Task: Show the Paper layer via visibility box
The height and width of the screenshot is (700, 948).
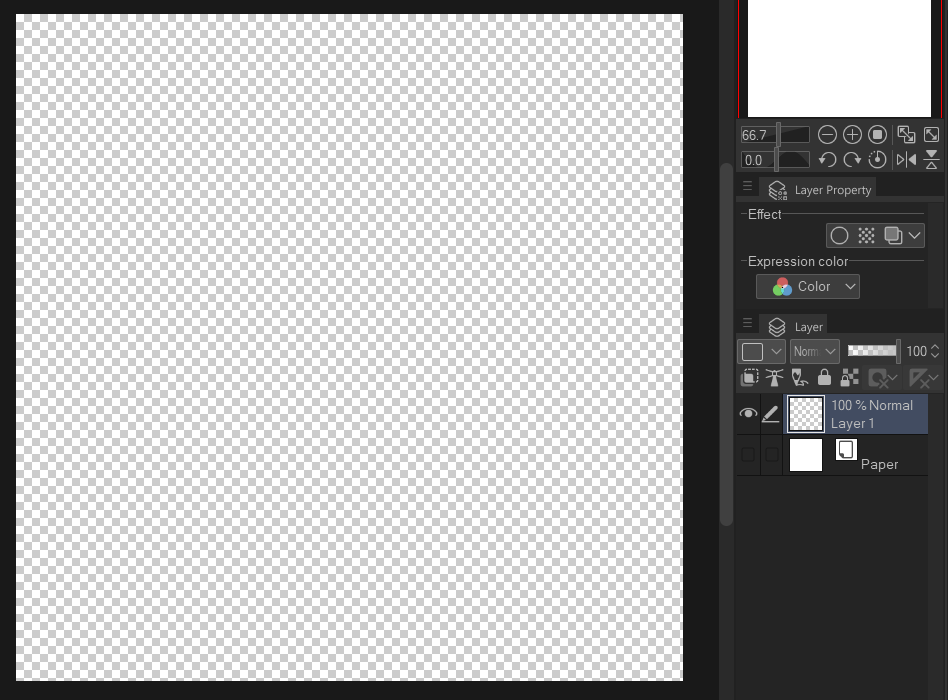Action: click(x=748, y=455)
